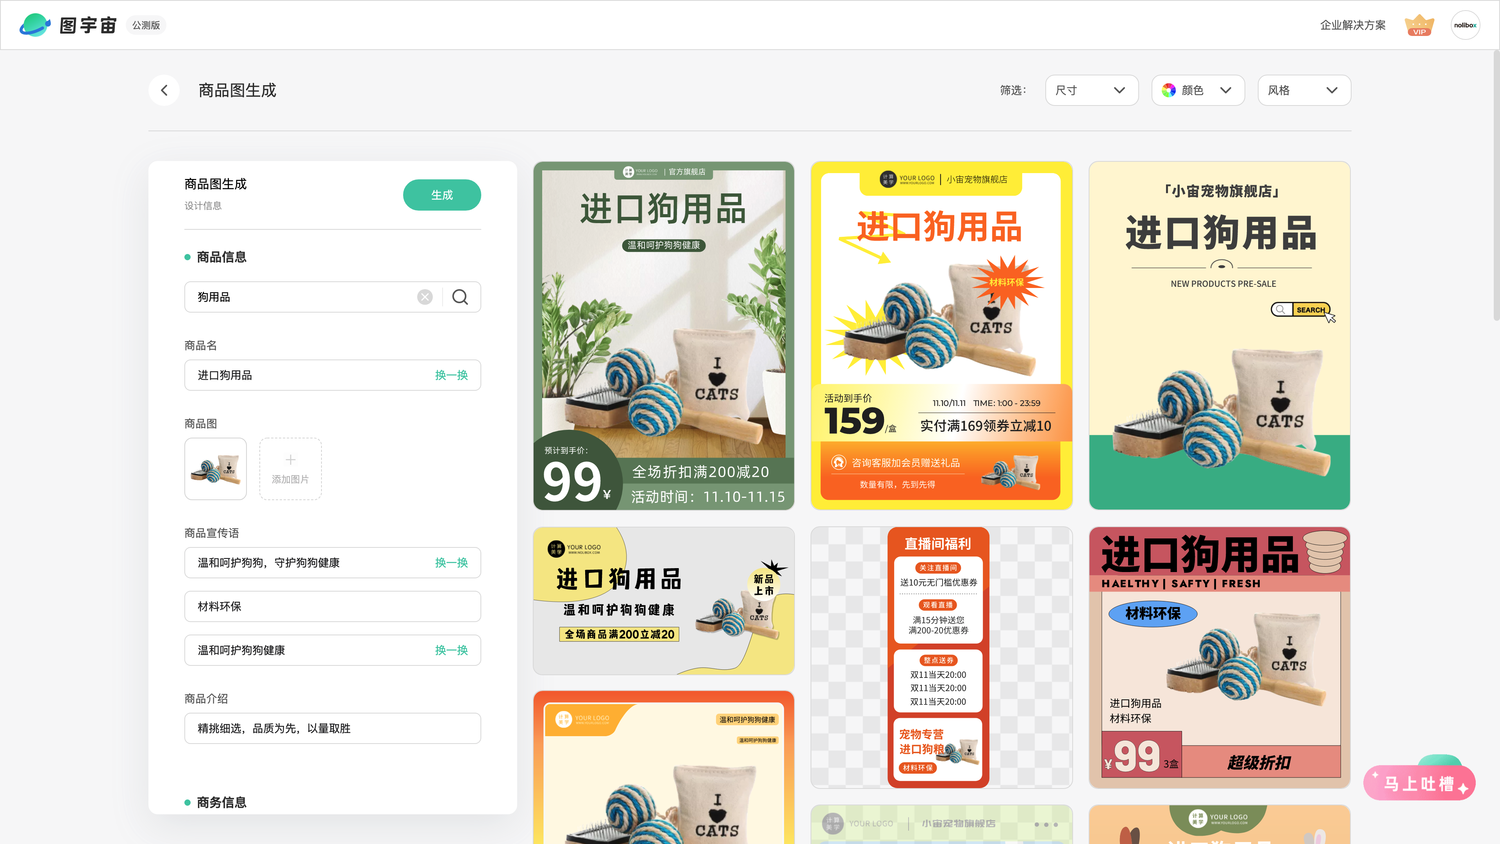Open the red 超级折扣 poster template

click(x=1219, y=658)
